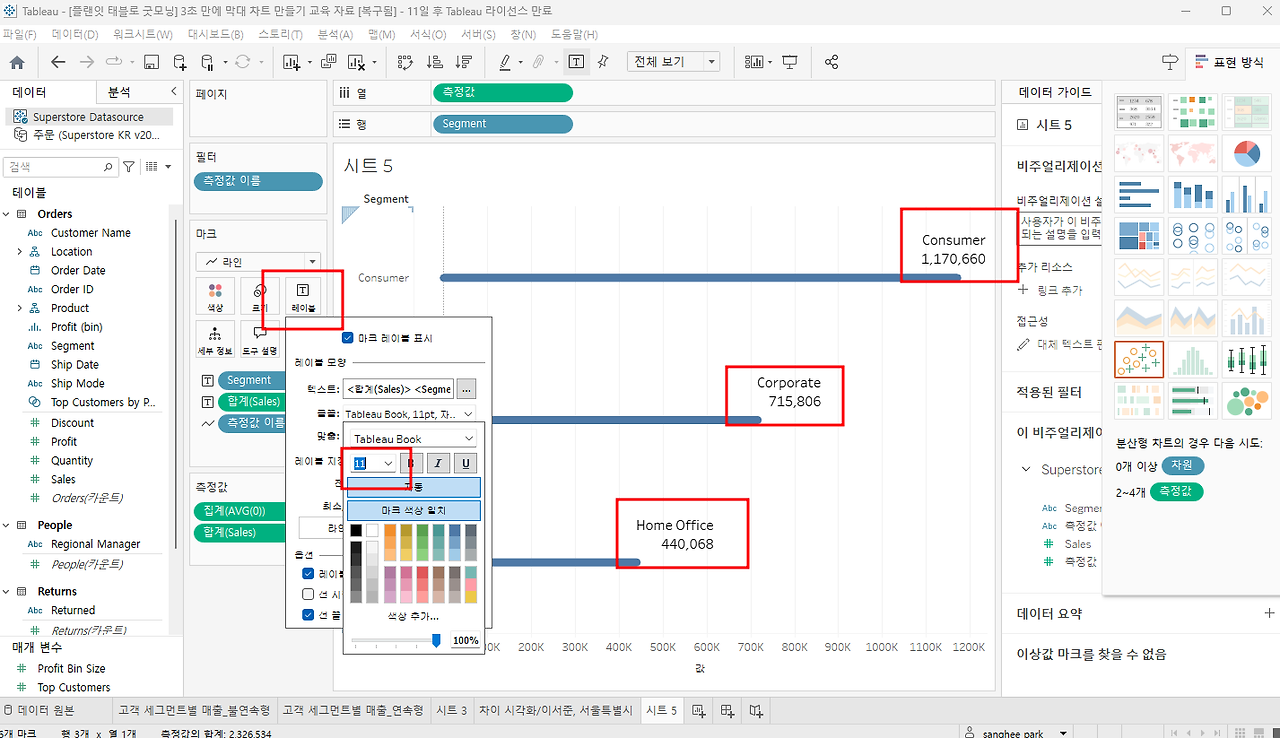This screenshot has width=1280, height=738.
Task: Open the Tableau Book font family dropdown
Action: pyautogui.click(x=414, y=439)
